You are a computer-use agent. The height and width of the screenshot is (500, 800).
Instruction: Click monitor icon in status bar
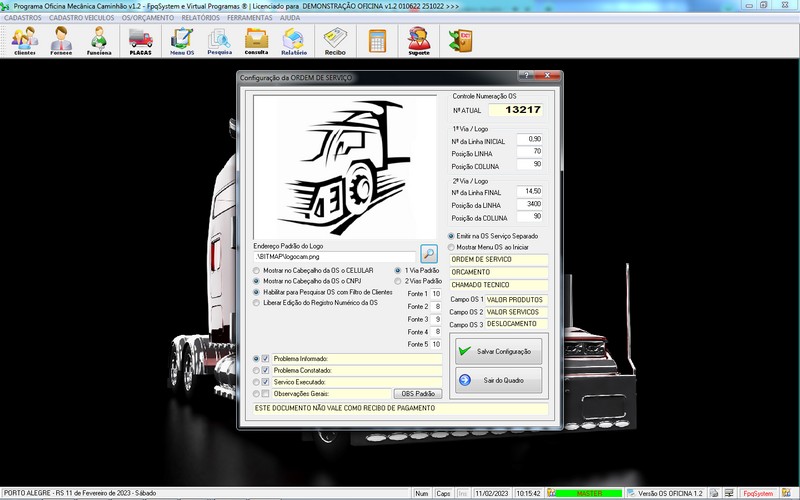[730, 493]
